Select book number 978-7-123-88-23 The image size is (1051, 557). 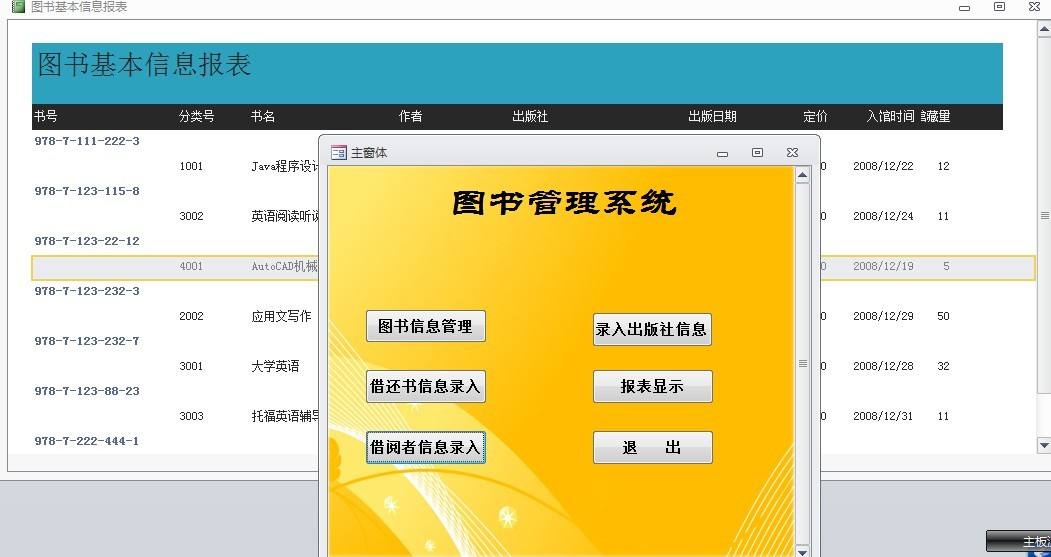pos(87,391)
